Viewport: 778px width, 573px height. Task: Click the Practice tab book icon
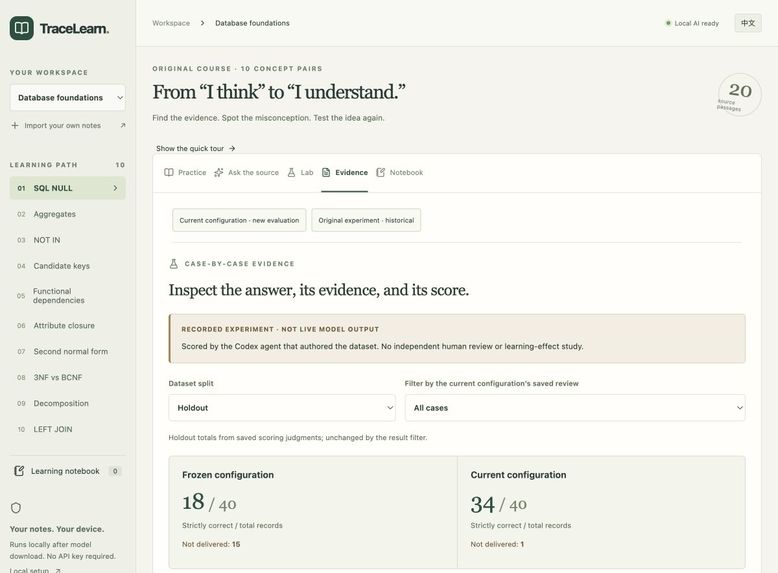click(169, 173)
